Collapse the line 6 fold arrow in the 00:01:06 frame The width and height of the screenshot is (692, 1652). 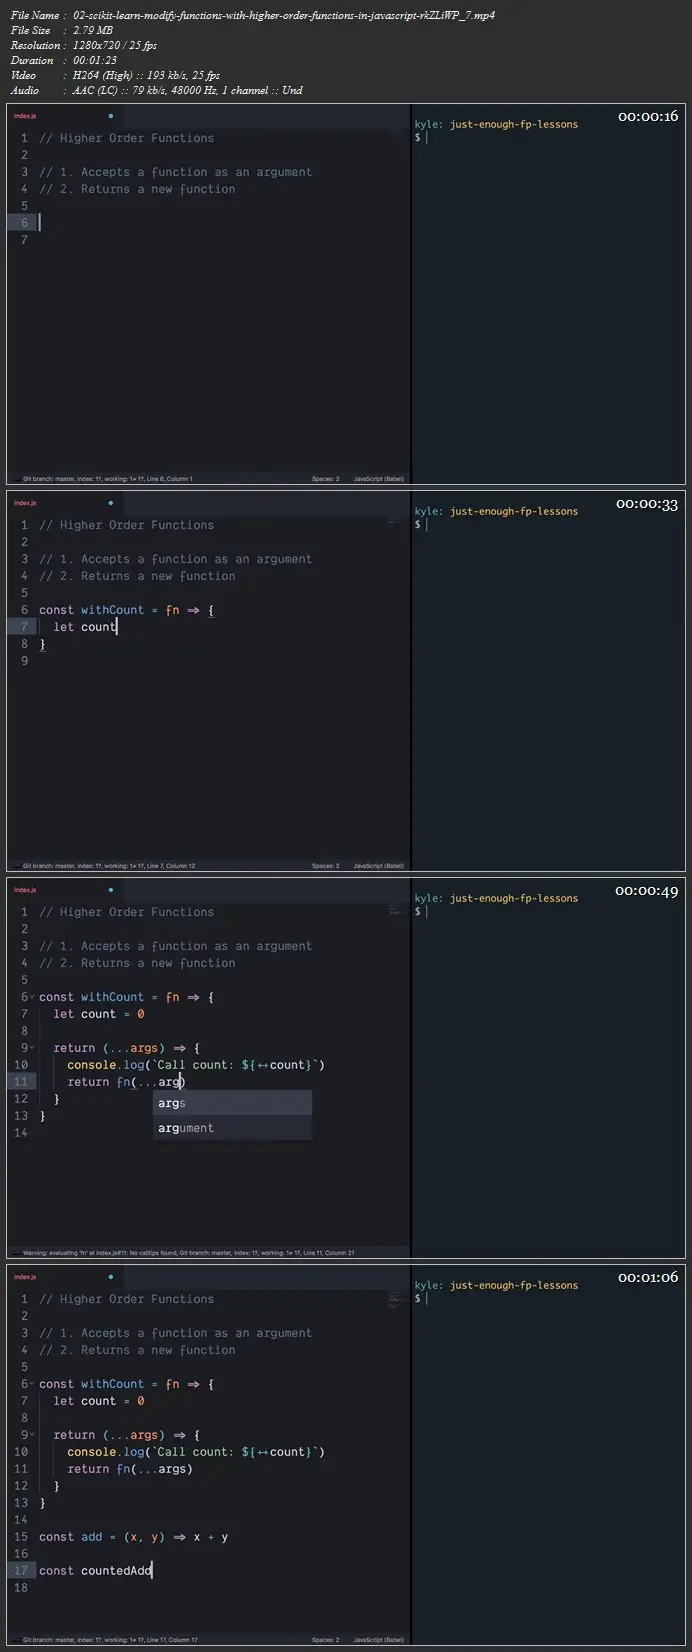[33, 1384]
